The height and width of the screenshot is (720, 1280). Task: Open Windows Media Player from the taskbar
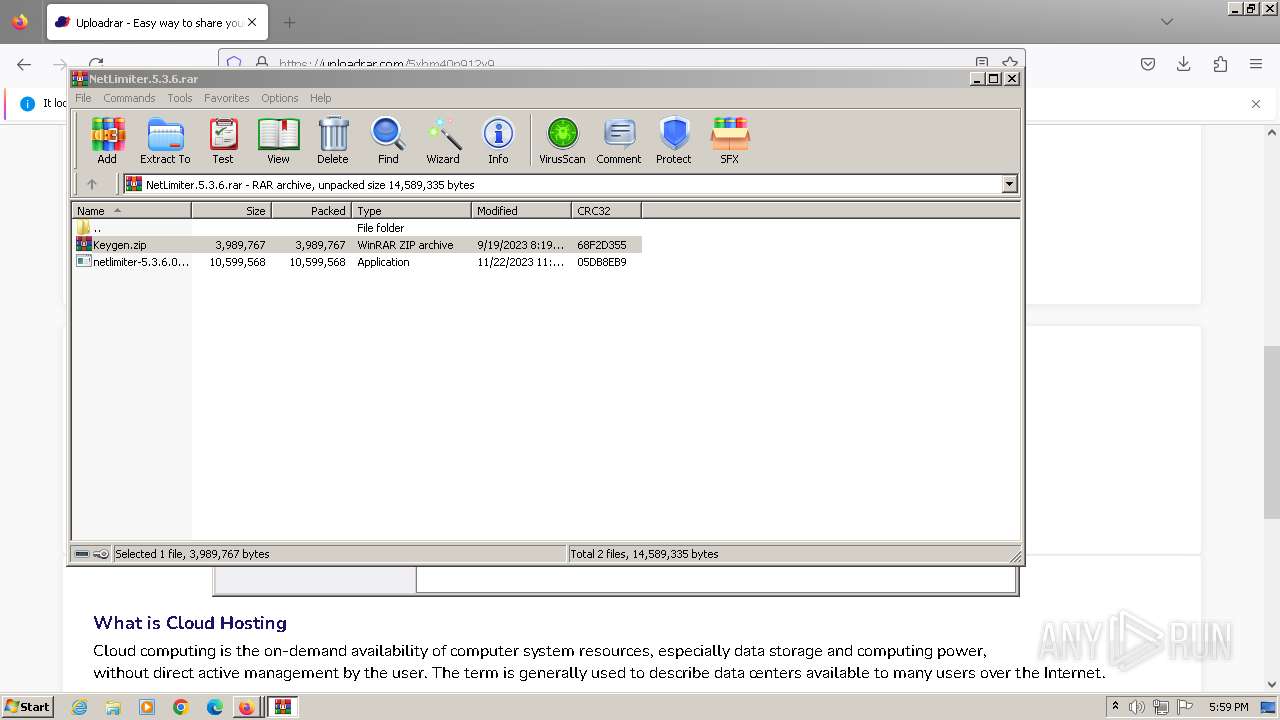[x=147, y=707]
